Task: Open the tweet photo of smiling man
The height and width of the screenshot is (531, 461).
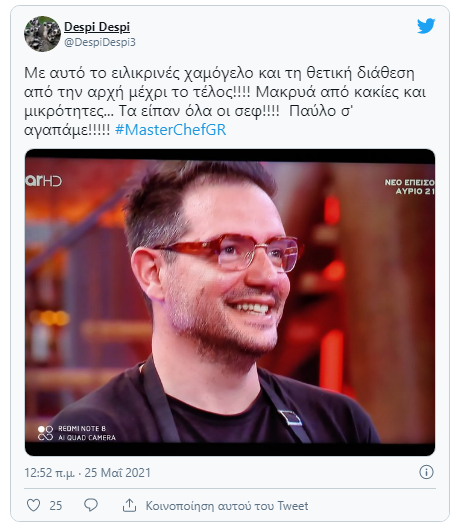Action: tap(230, 302)
